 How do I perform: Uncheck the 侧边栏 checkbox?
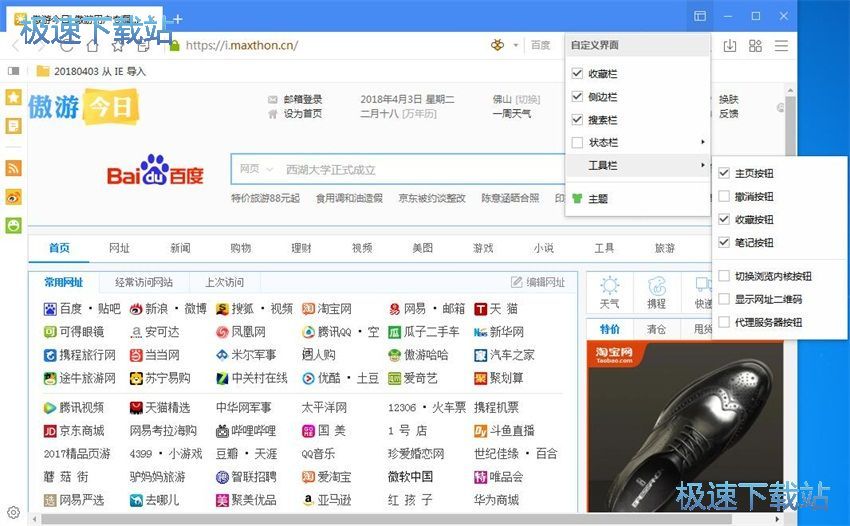[577, 97]
